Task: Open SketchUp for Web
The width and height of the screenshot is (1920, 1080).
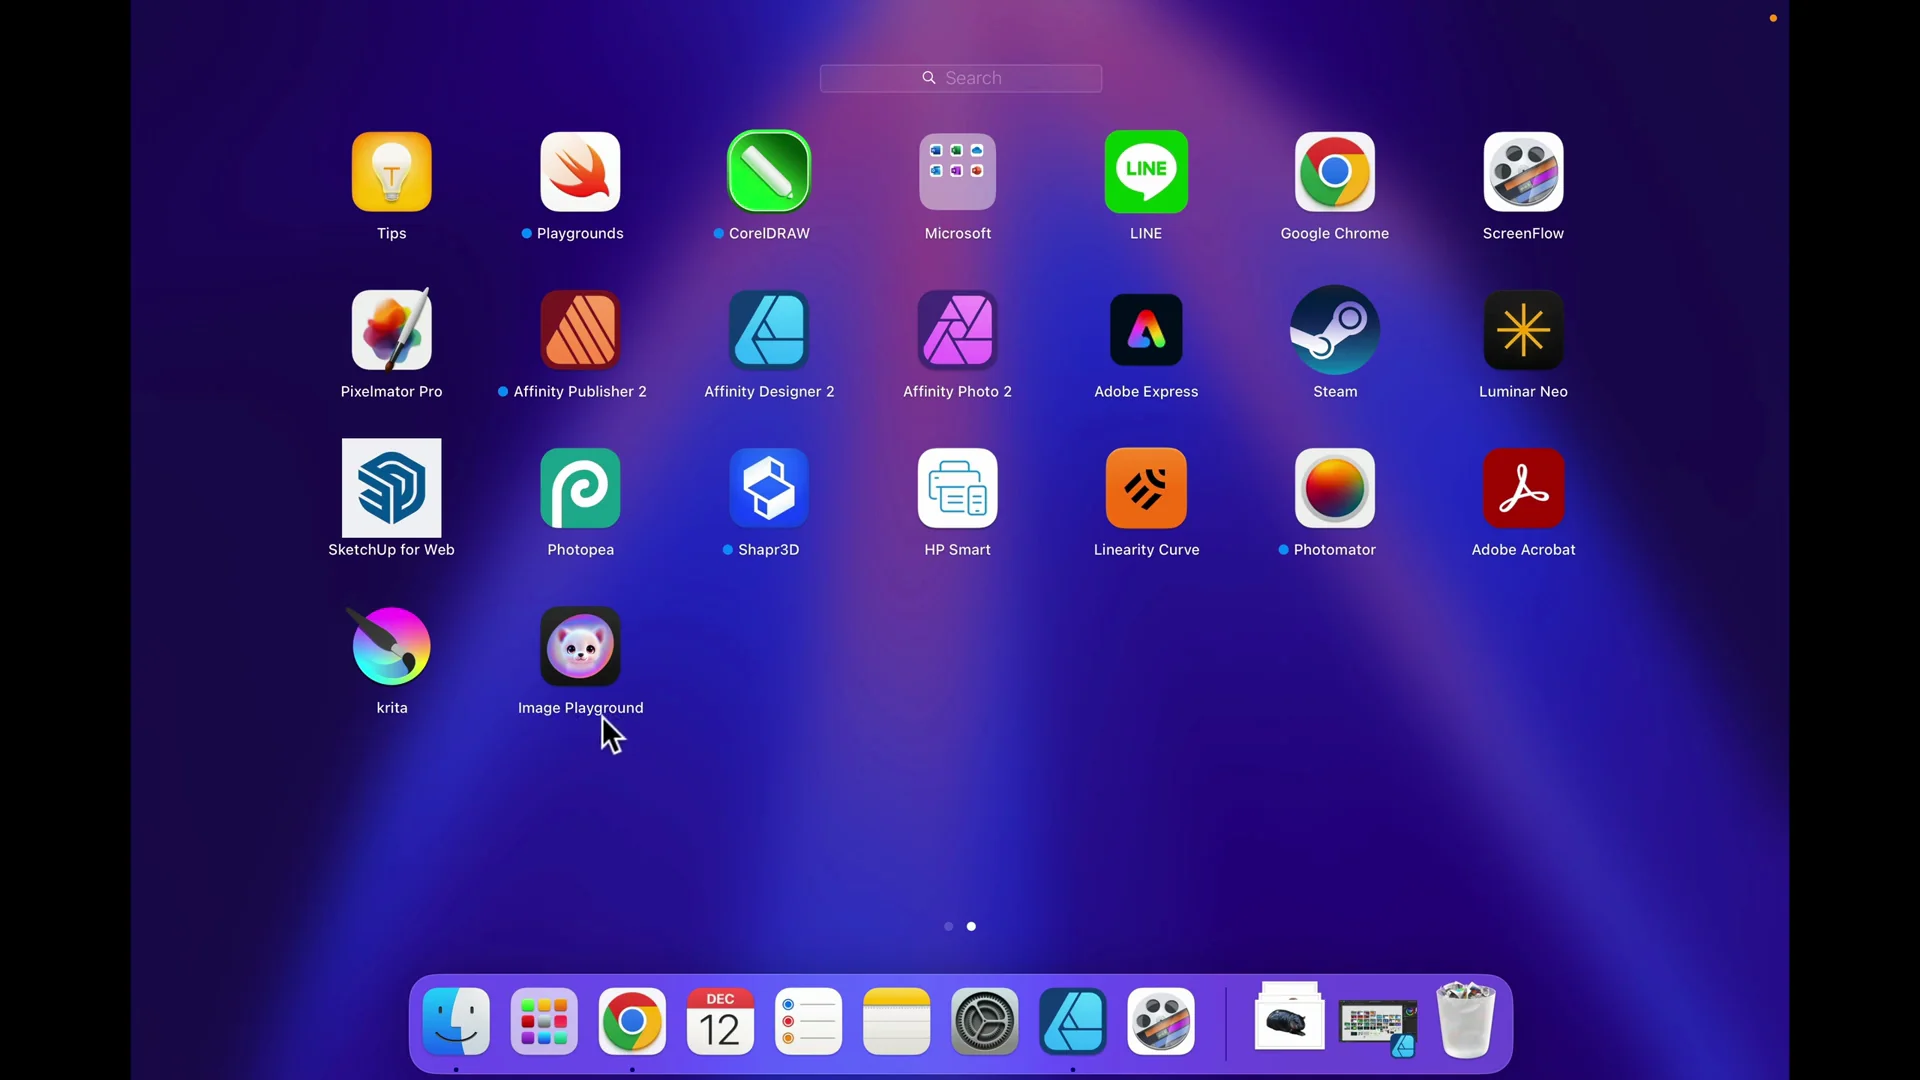Action: point(391,488)
